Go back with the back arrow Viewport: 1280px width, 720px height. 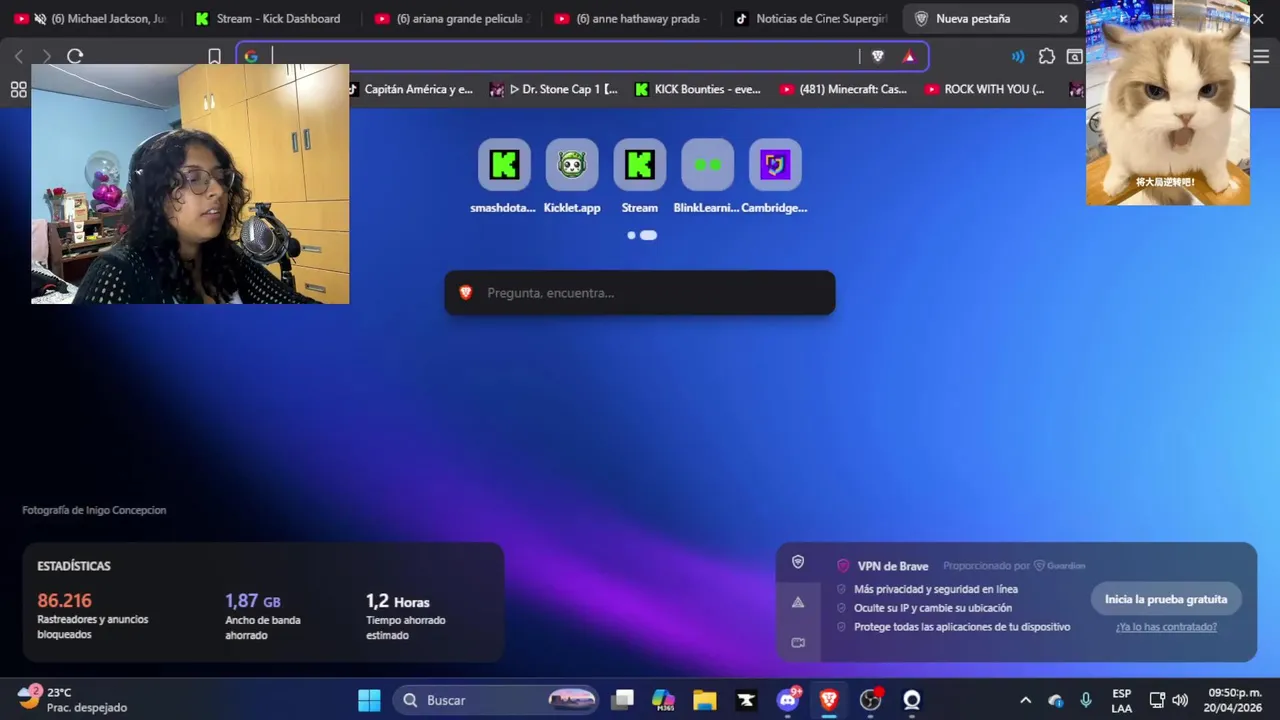[x=19, y=57]
